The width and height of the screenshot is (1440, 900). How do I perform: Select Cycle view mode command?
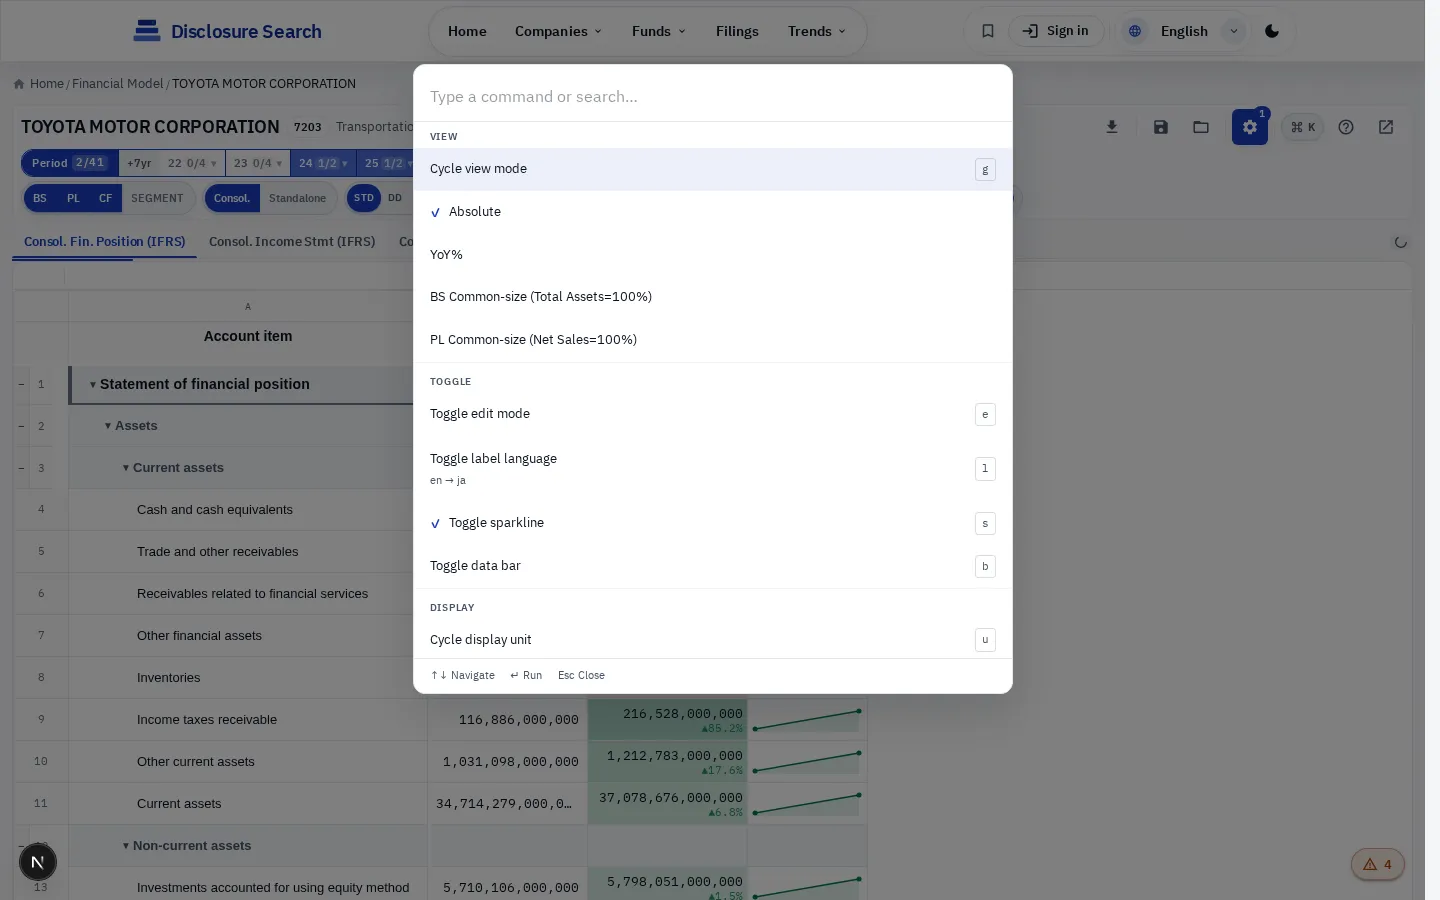click(x=713, y=169)
